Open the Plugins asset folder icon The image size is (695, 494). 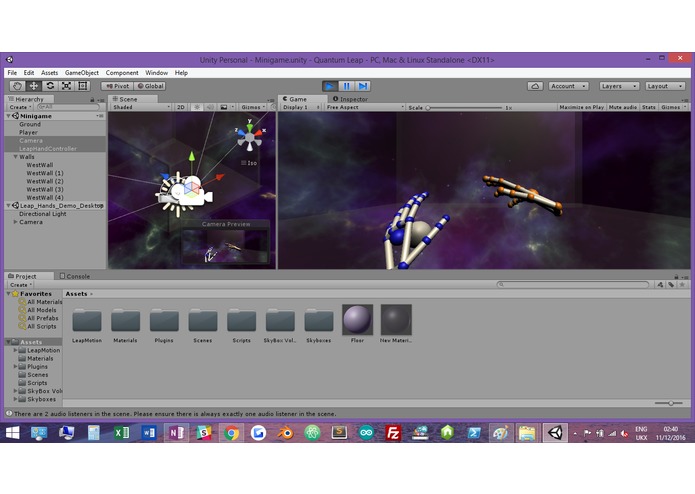point(164,321)
